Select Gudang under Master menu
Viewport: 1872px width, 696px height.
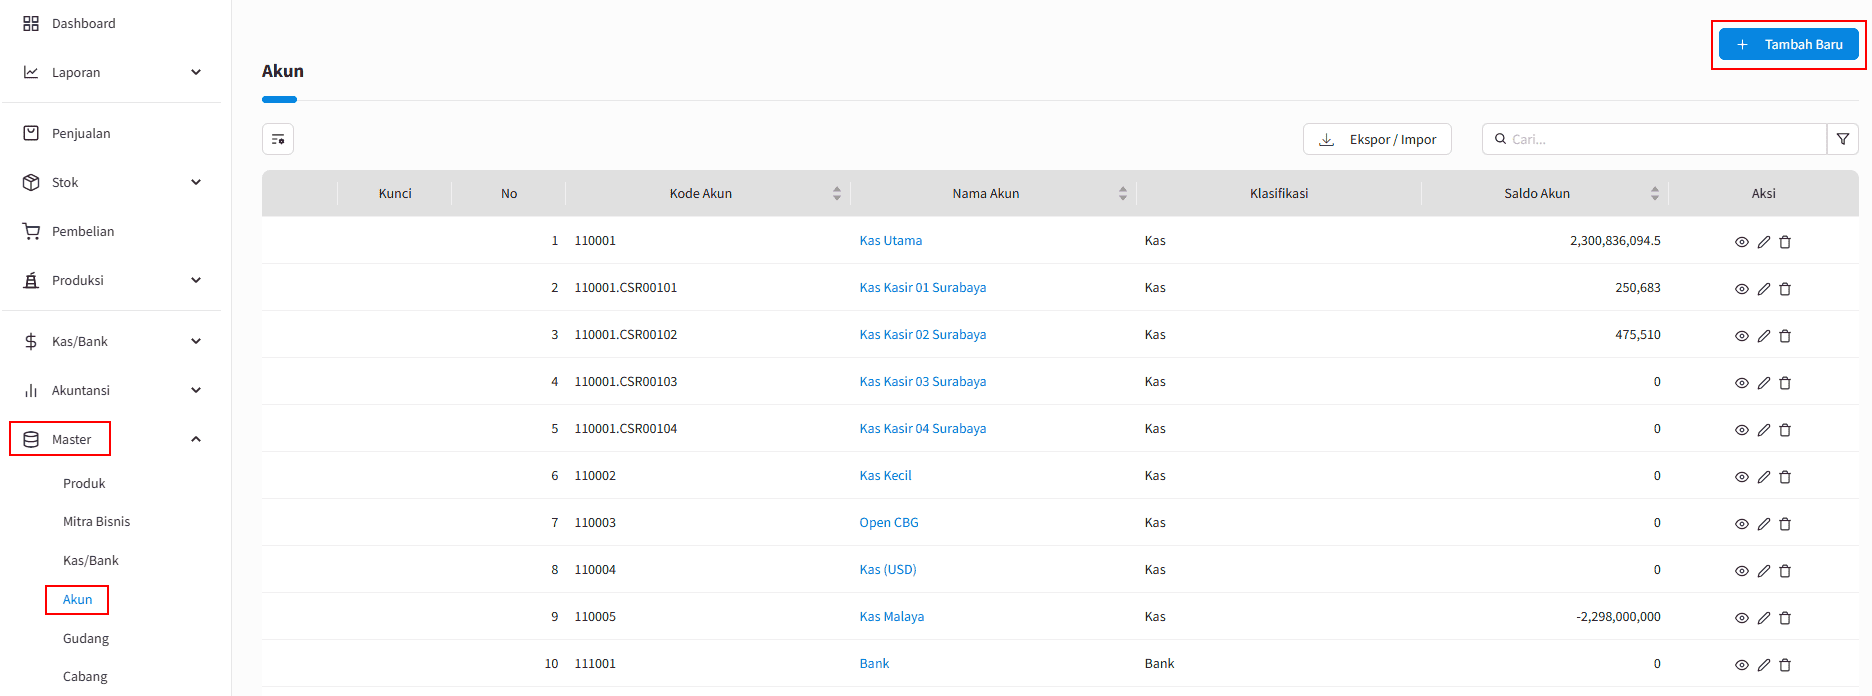pyautogui.click(x=86, y=638)
